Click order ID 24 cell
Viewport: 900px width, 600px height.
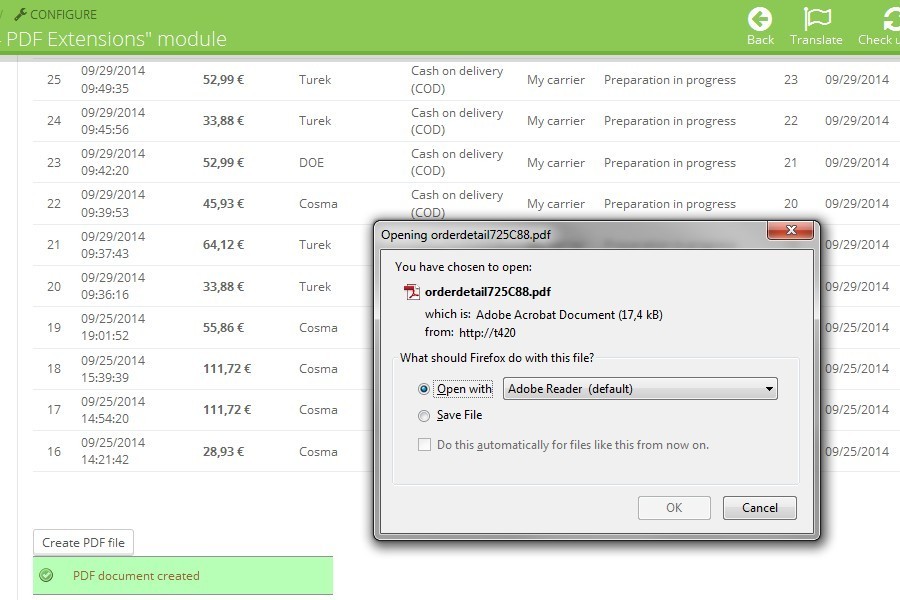54,121
